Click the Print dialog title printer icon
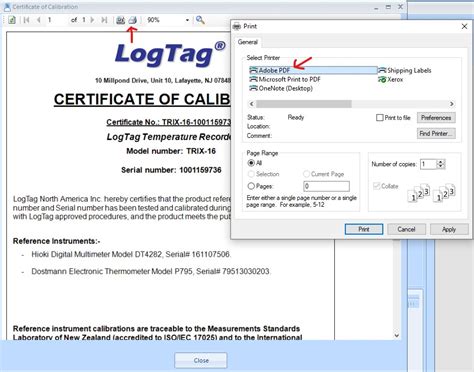474x372 pixels. pos(237,26)
